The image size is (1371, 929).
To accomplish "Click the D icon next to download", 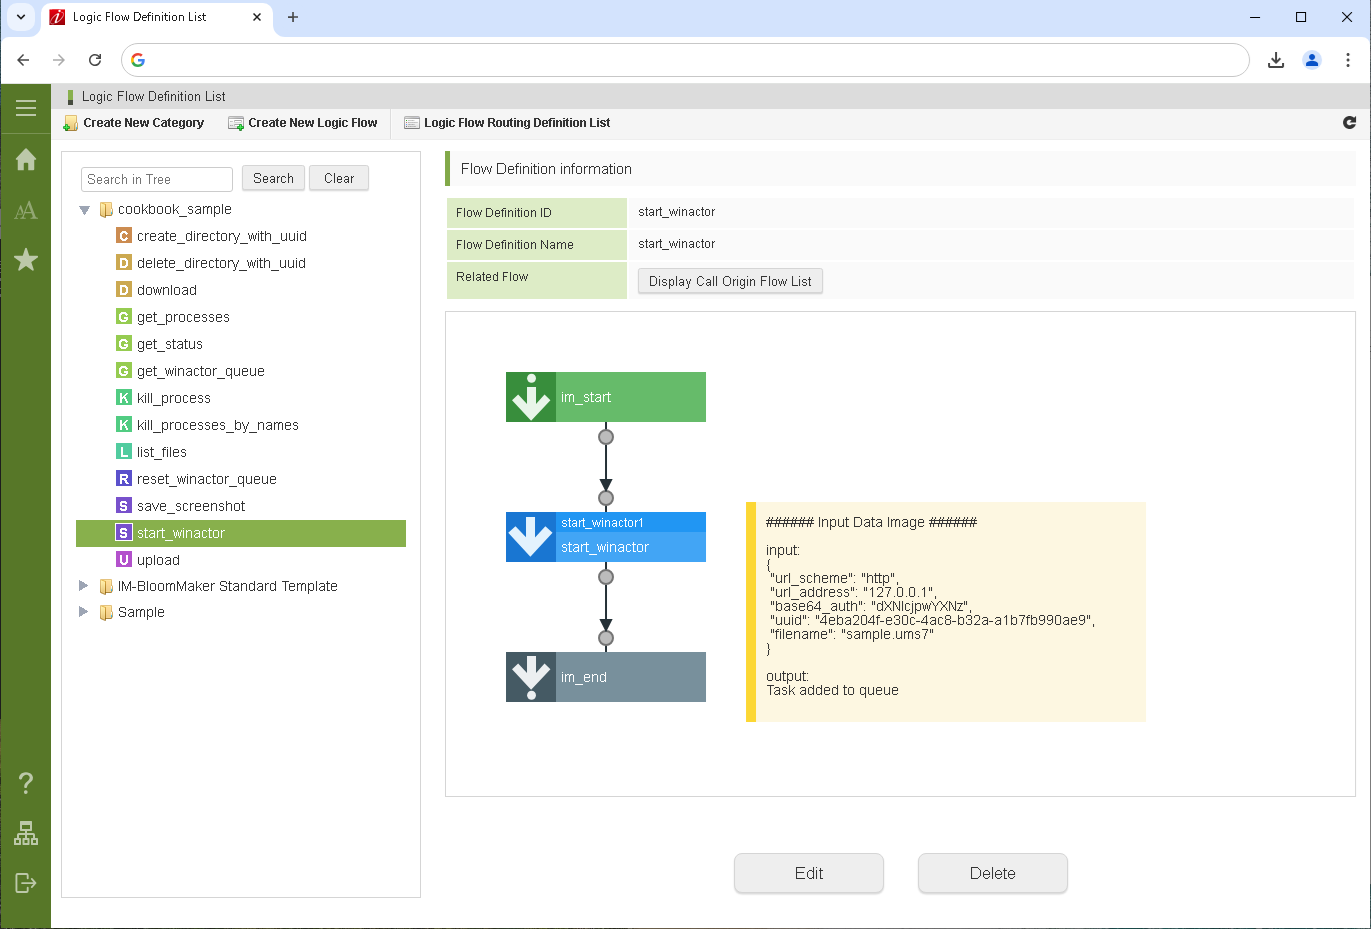I will point(124,290).
